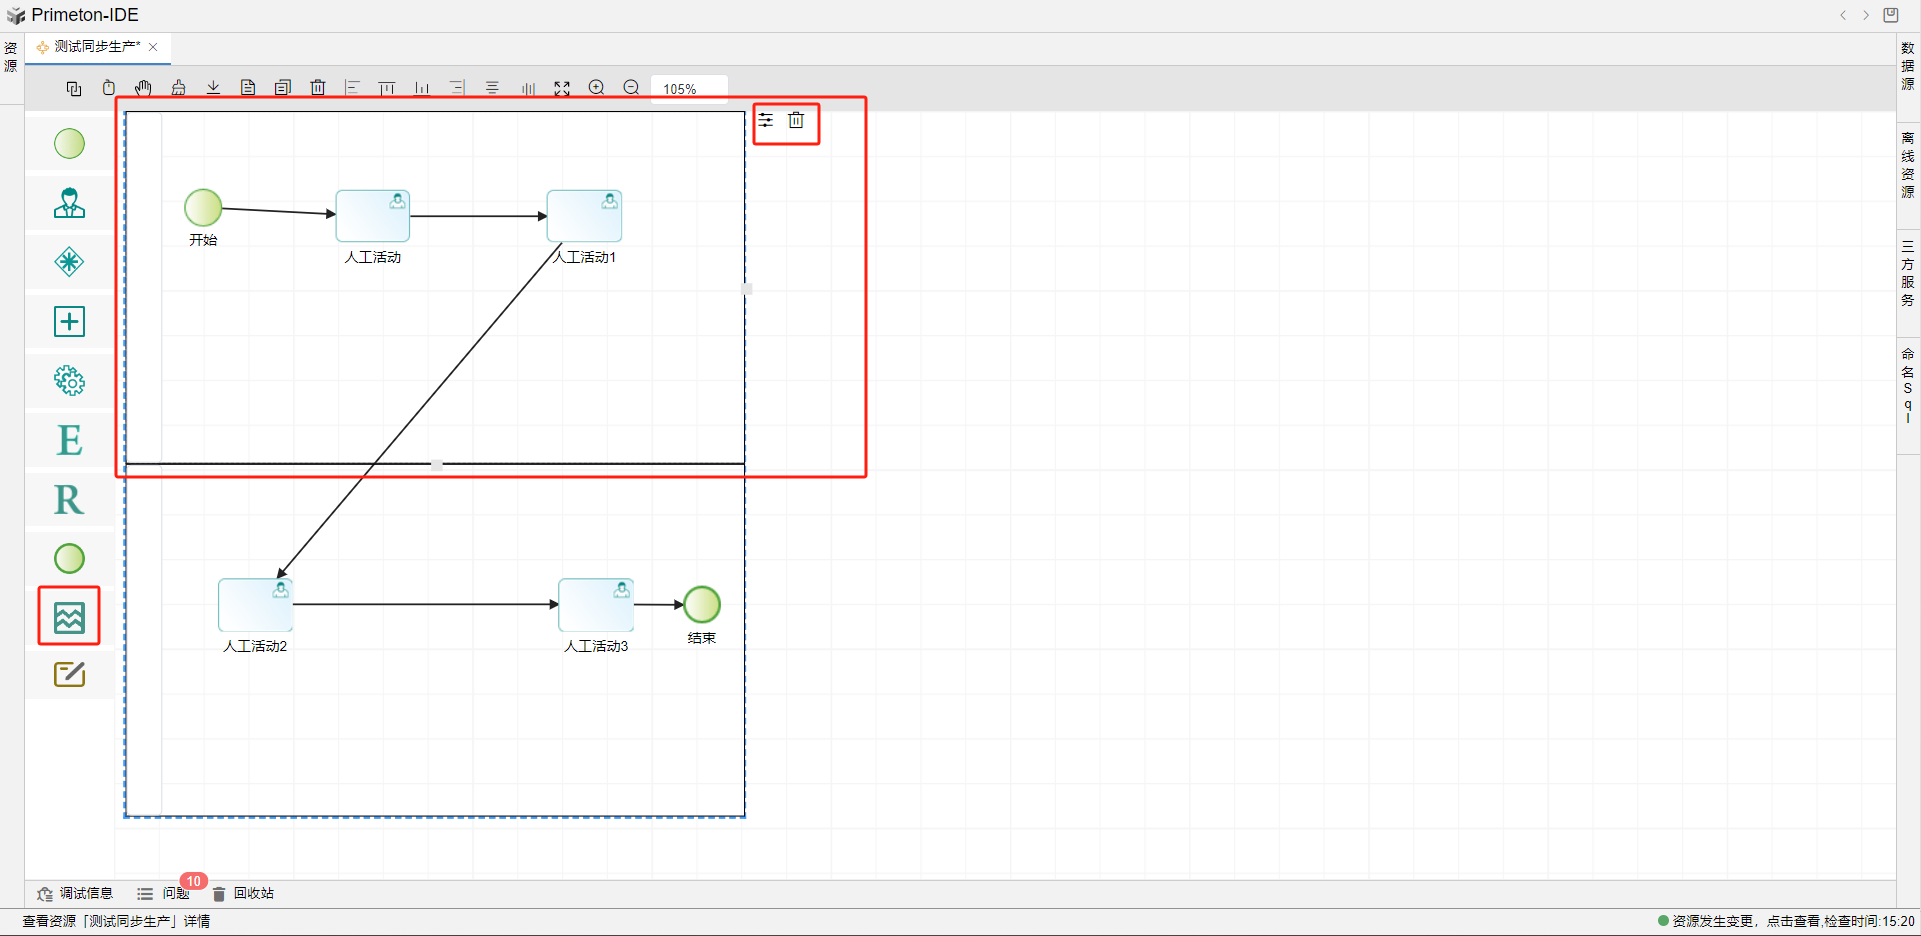Click the fit-to-screen expand icon
Image resolution: width=1921 pixels, height=936 pixels.
562,88
